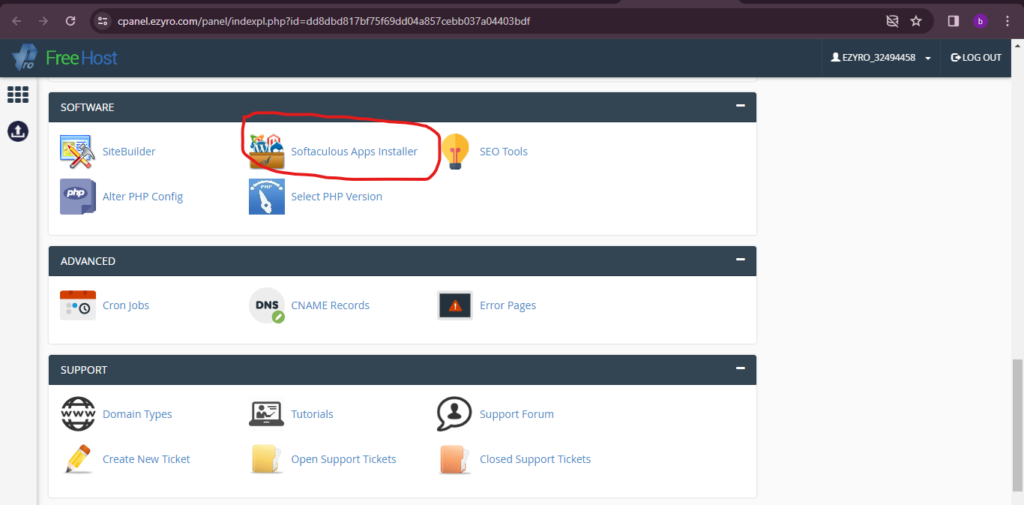Image resolution: width=1024 pixels, height=505 pixels.
Task: Open the Tutorials laptop icon
Action: coord(267,414)
